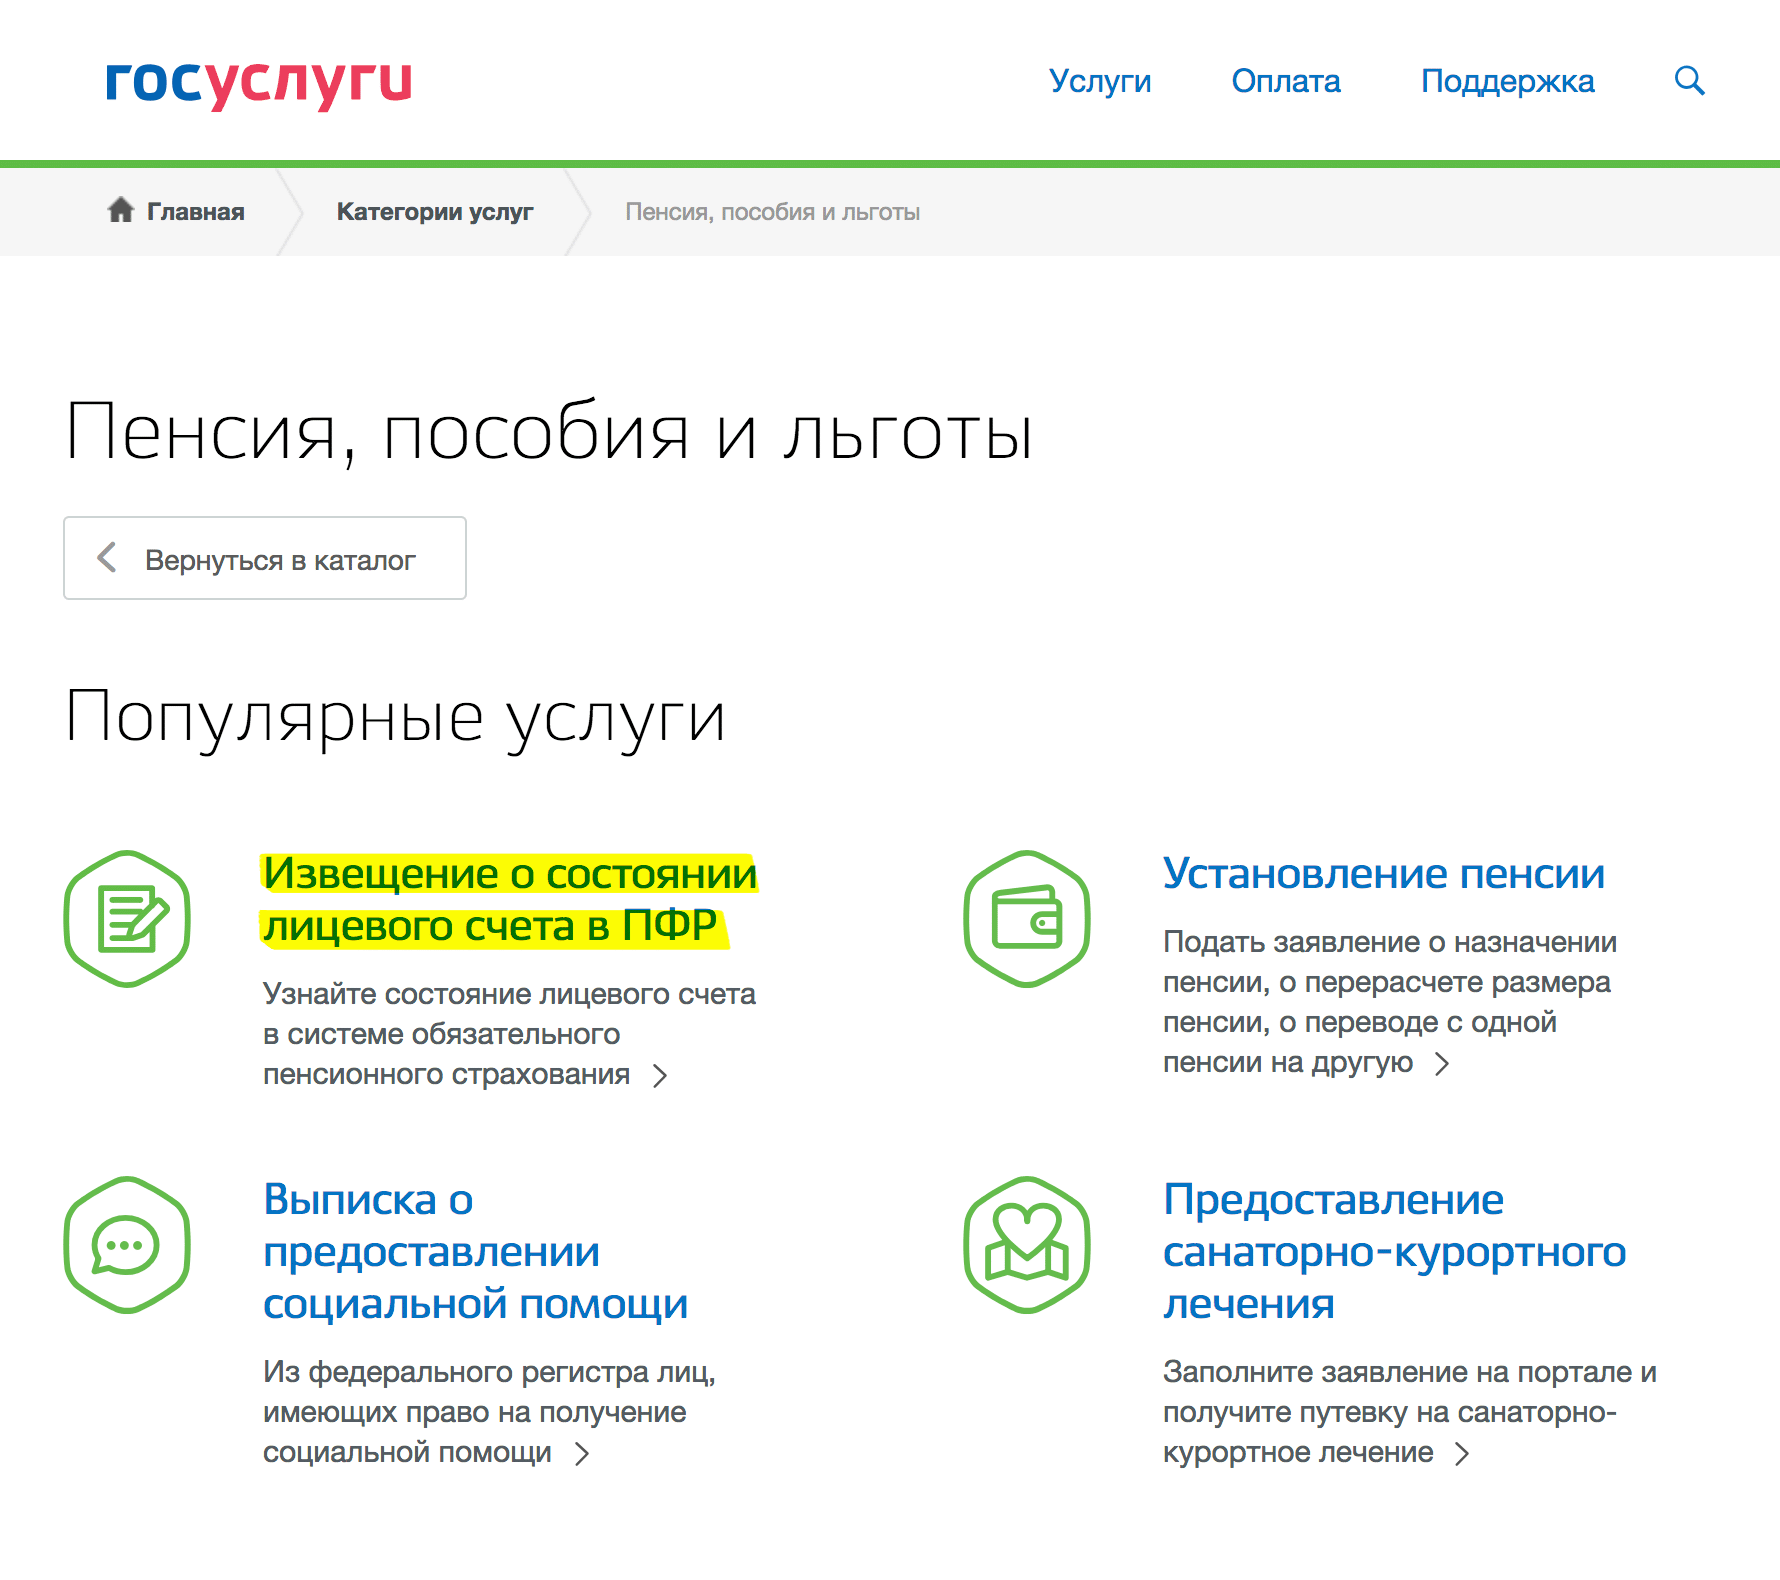Screen dimensions: 1780x1580
Task: Click Пенсия, пособия и льготы breadcrumb
Action: pyautogui.click(x=772, y=211)
